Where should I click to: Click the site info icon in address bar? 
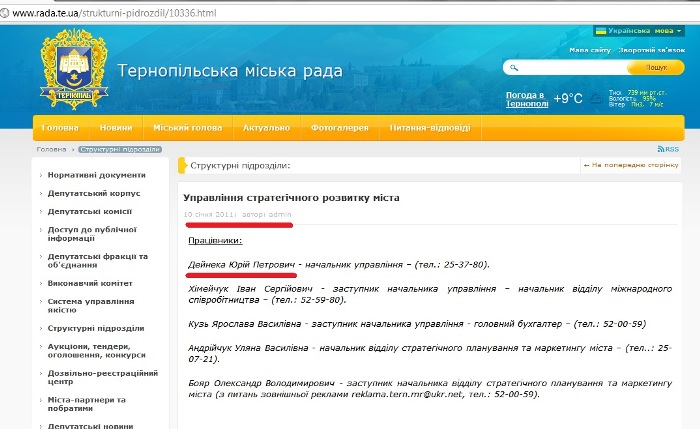[x=4, y=13]
